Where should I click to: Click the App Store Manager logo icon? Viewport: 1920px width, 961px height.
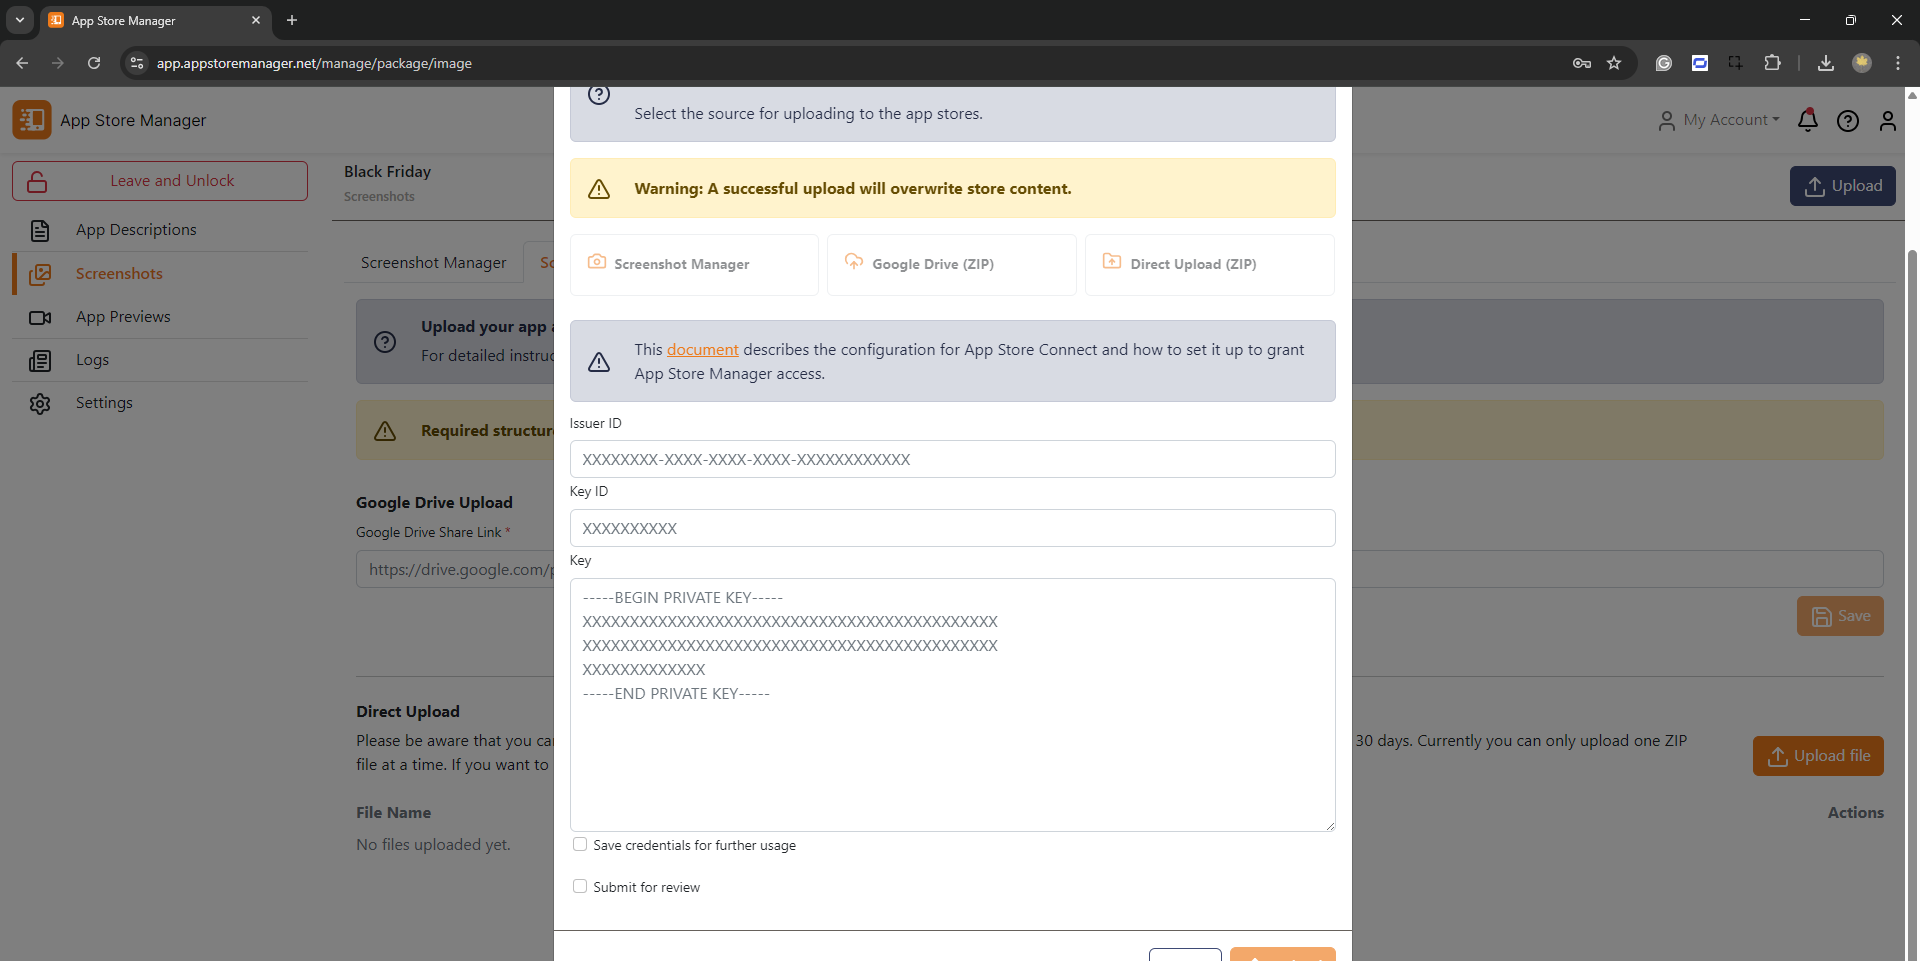pyautogui.click(x=32, y=120)
